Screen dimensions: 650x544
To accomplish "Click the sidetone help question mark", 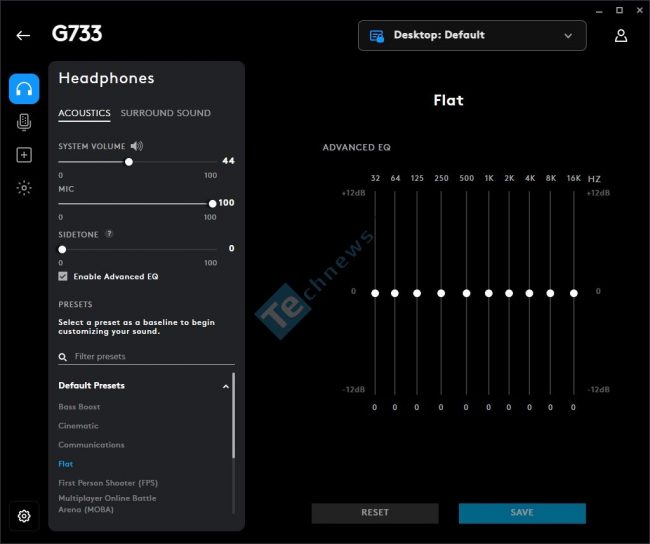I will [109, 234].
